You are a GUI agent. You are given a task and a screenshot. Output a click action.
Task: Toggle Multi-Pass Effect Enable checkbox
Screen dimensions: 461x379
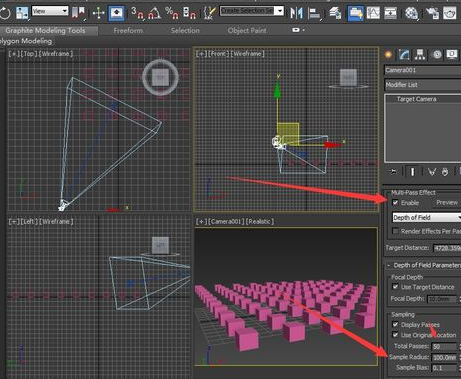tap(395, 203)
